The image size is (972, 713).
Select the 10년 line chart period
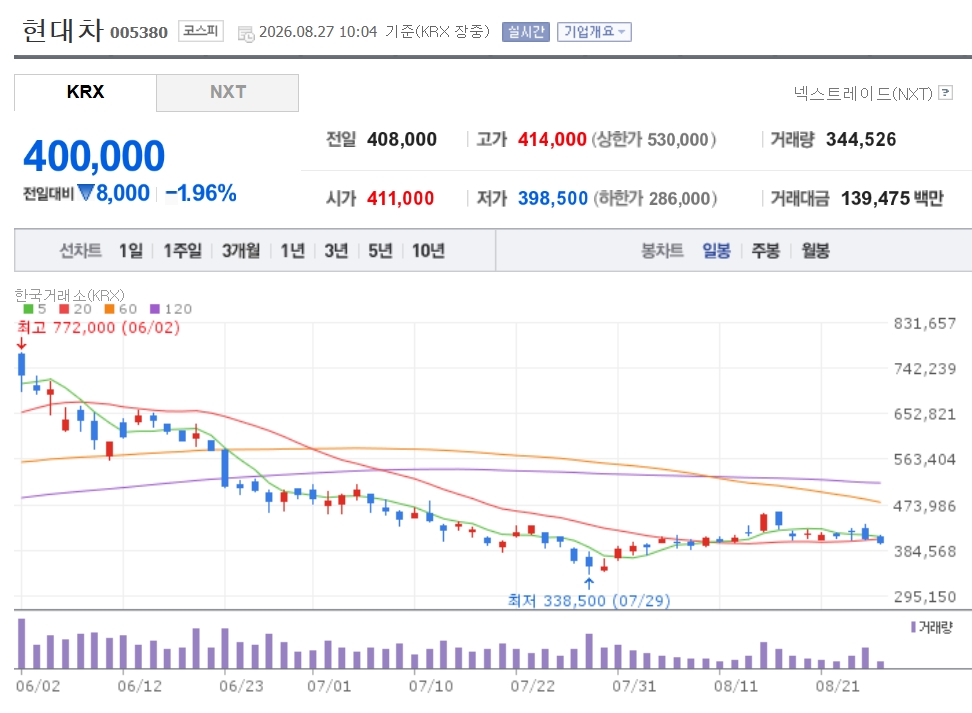[428, 250]
